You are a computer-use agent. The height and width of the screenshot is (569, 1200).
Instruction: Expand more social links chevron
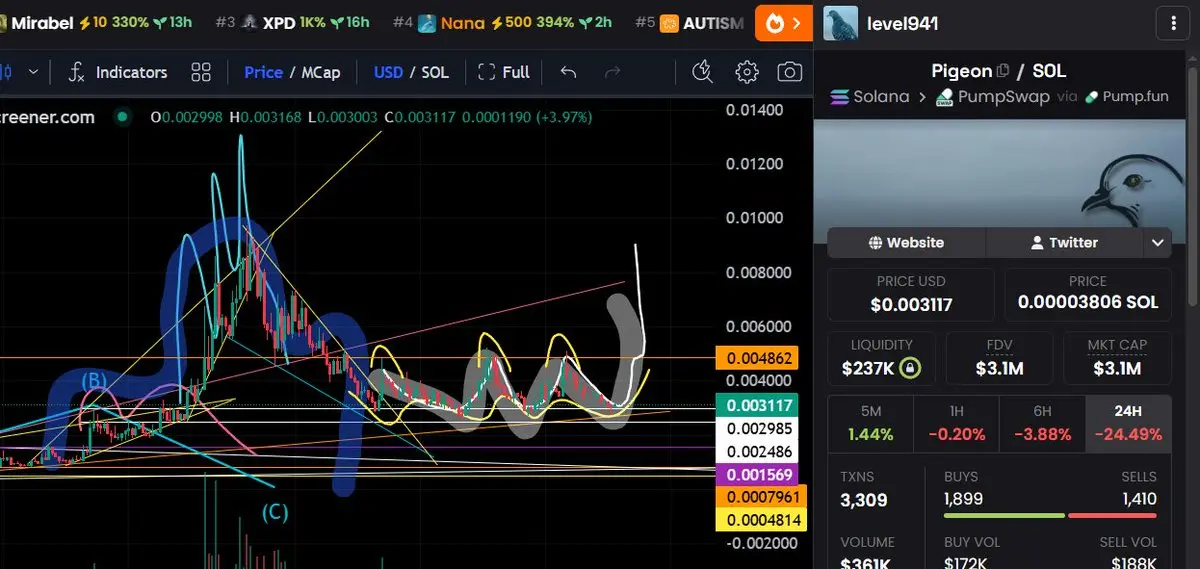(x=1157, y=242)
